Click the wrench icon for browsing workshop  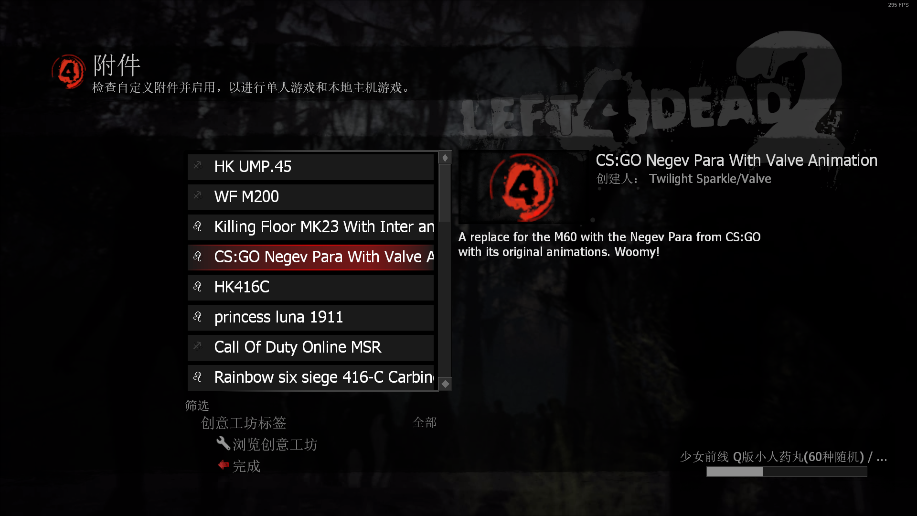pyautogui.click(x=223, y=443)
